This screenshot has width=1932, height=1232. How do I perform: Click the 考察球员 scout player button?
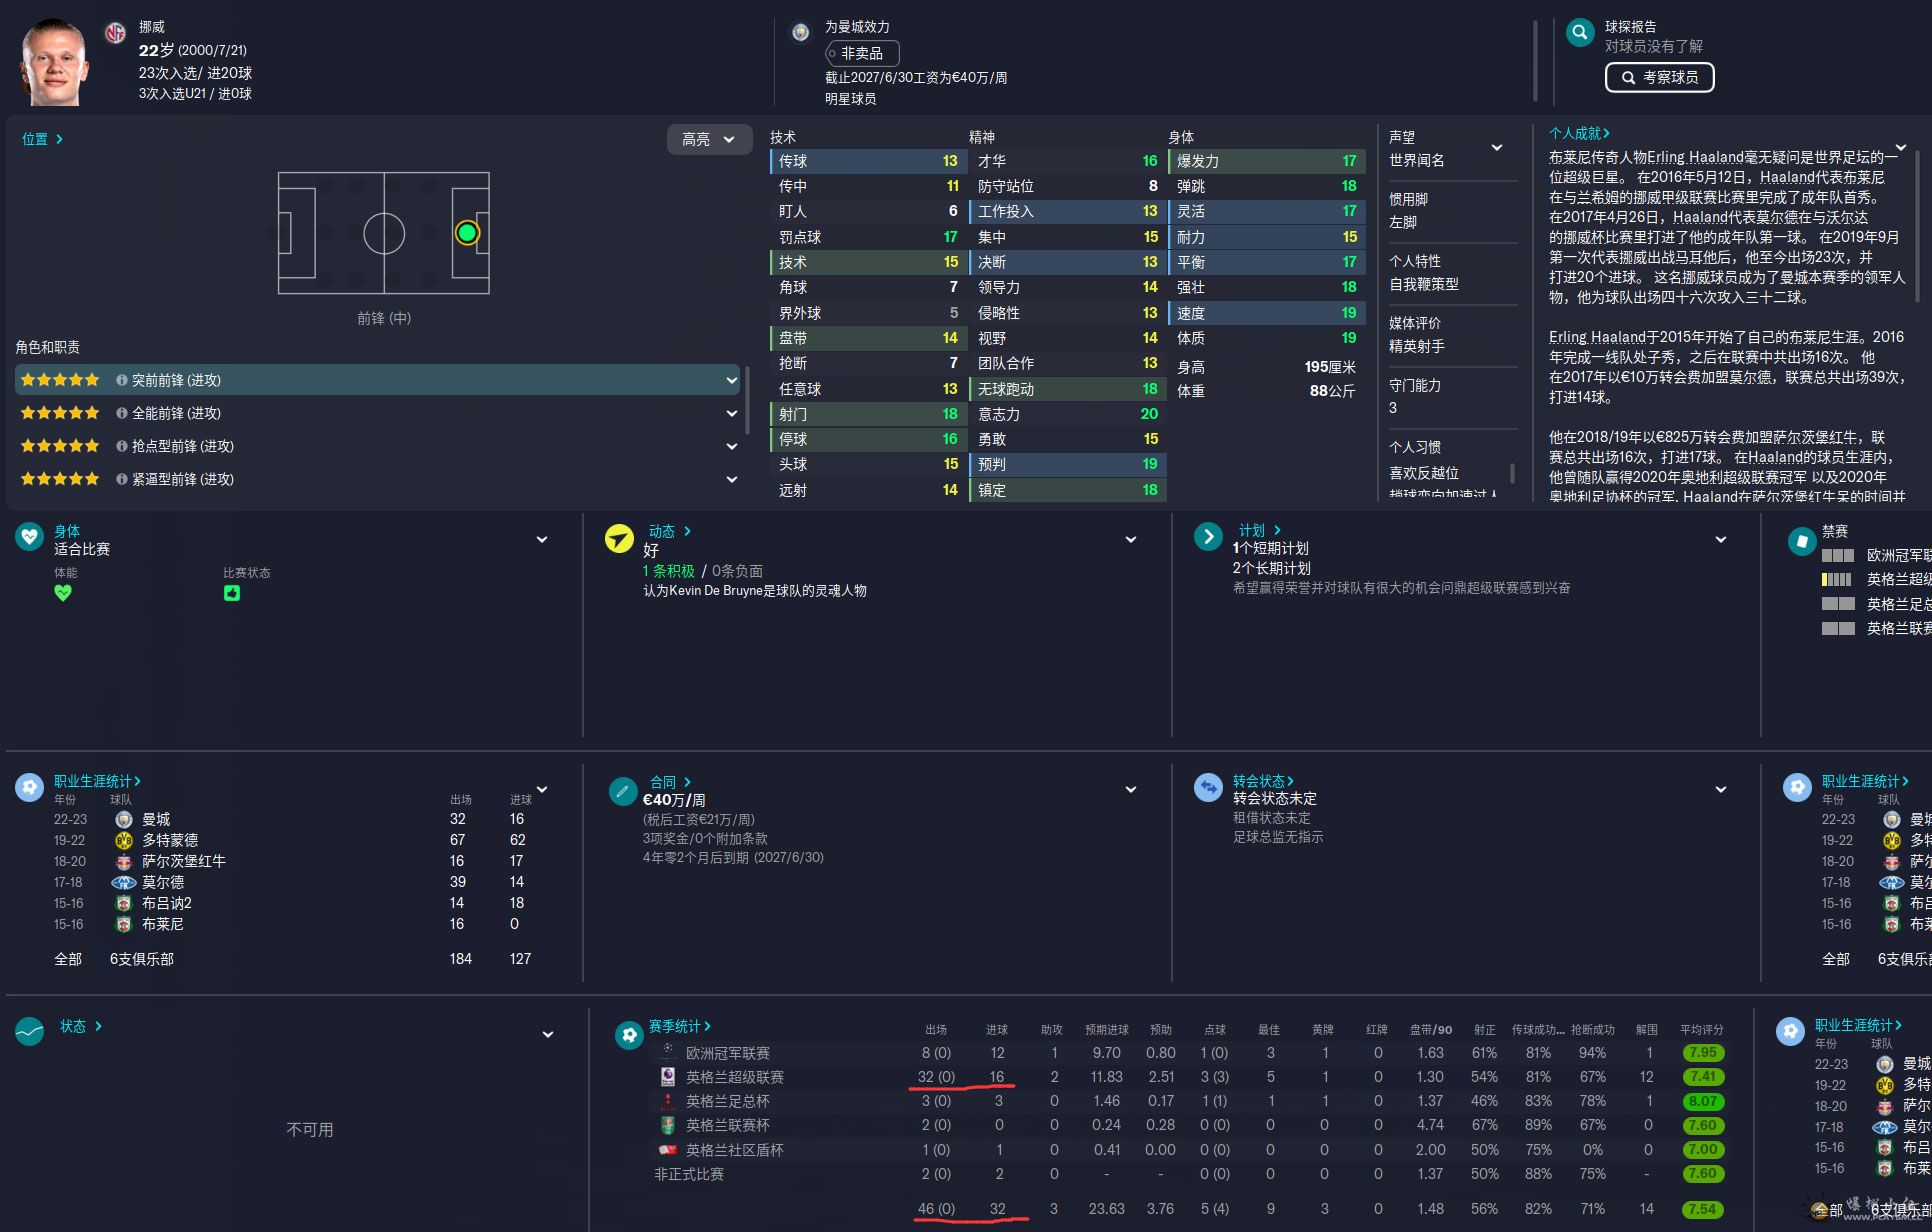tap(1659, 77)
